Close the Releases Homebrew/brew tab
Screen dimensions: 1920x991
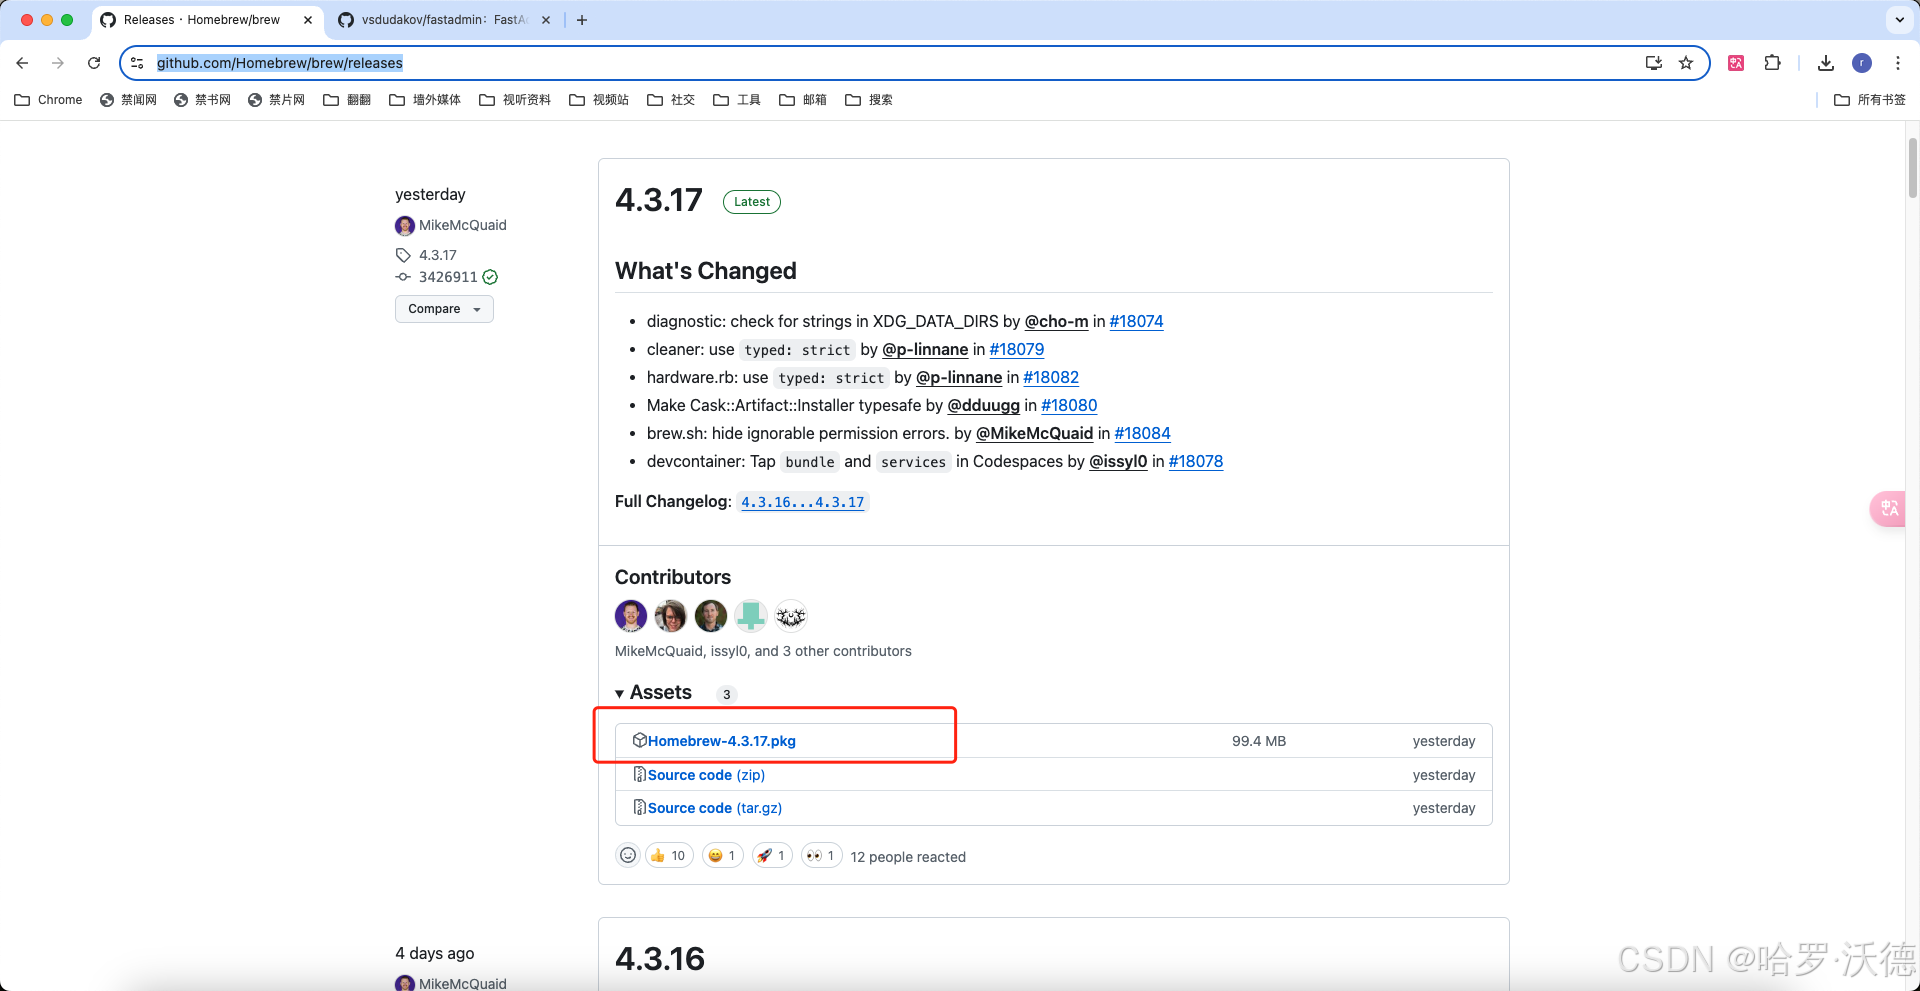click(308, 20)
